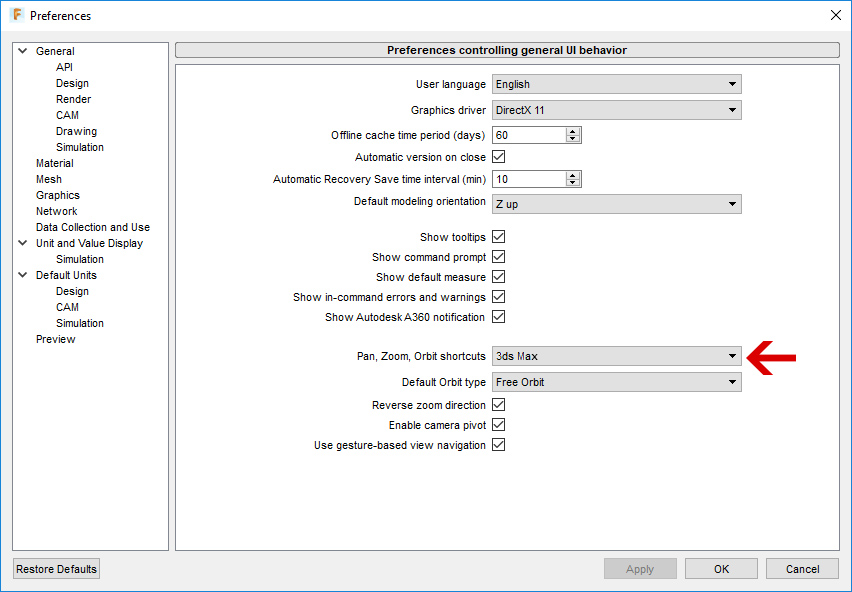Confirm preferences with OK

coord(721,569)
